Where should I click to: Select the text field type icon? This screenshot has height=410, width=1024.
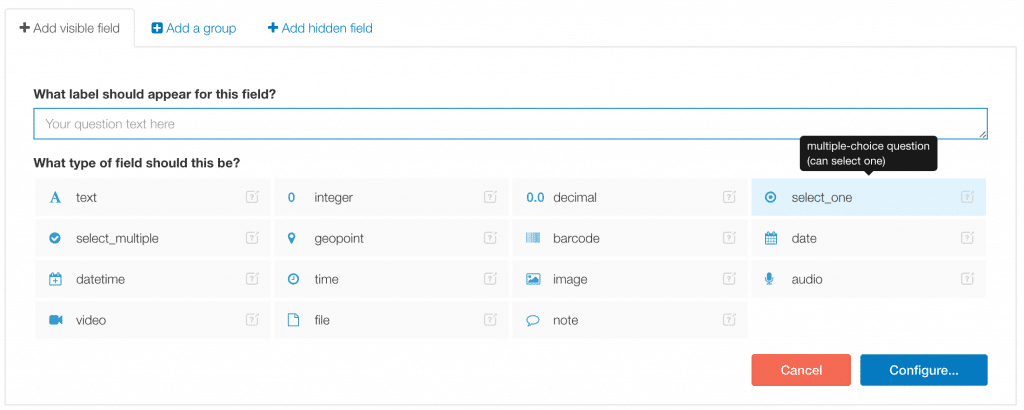56,197
